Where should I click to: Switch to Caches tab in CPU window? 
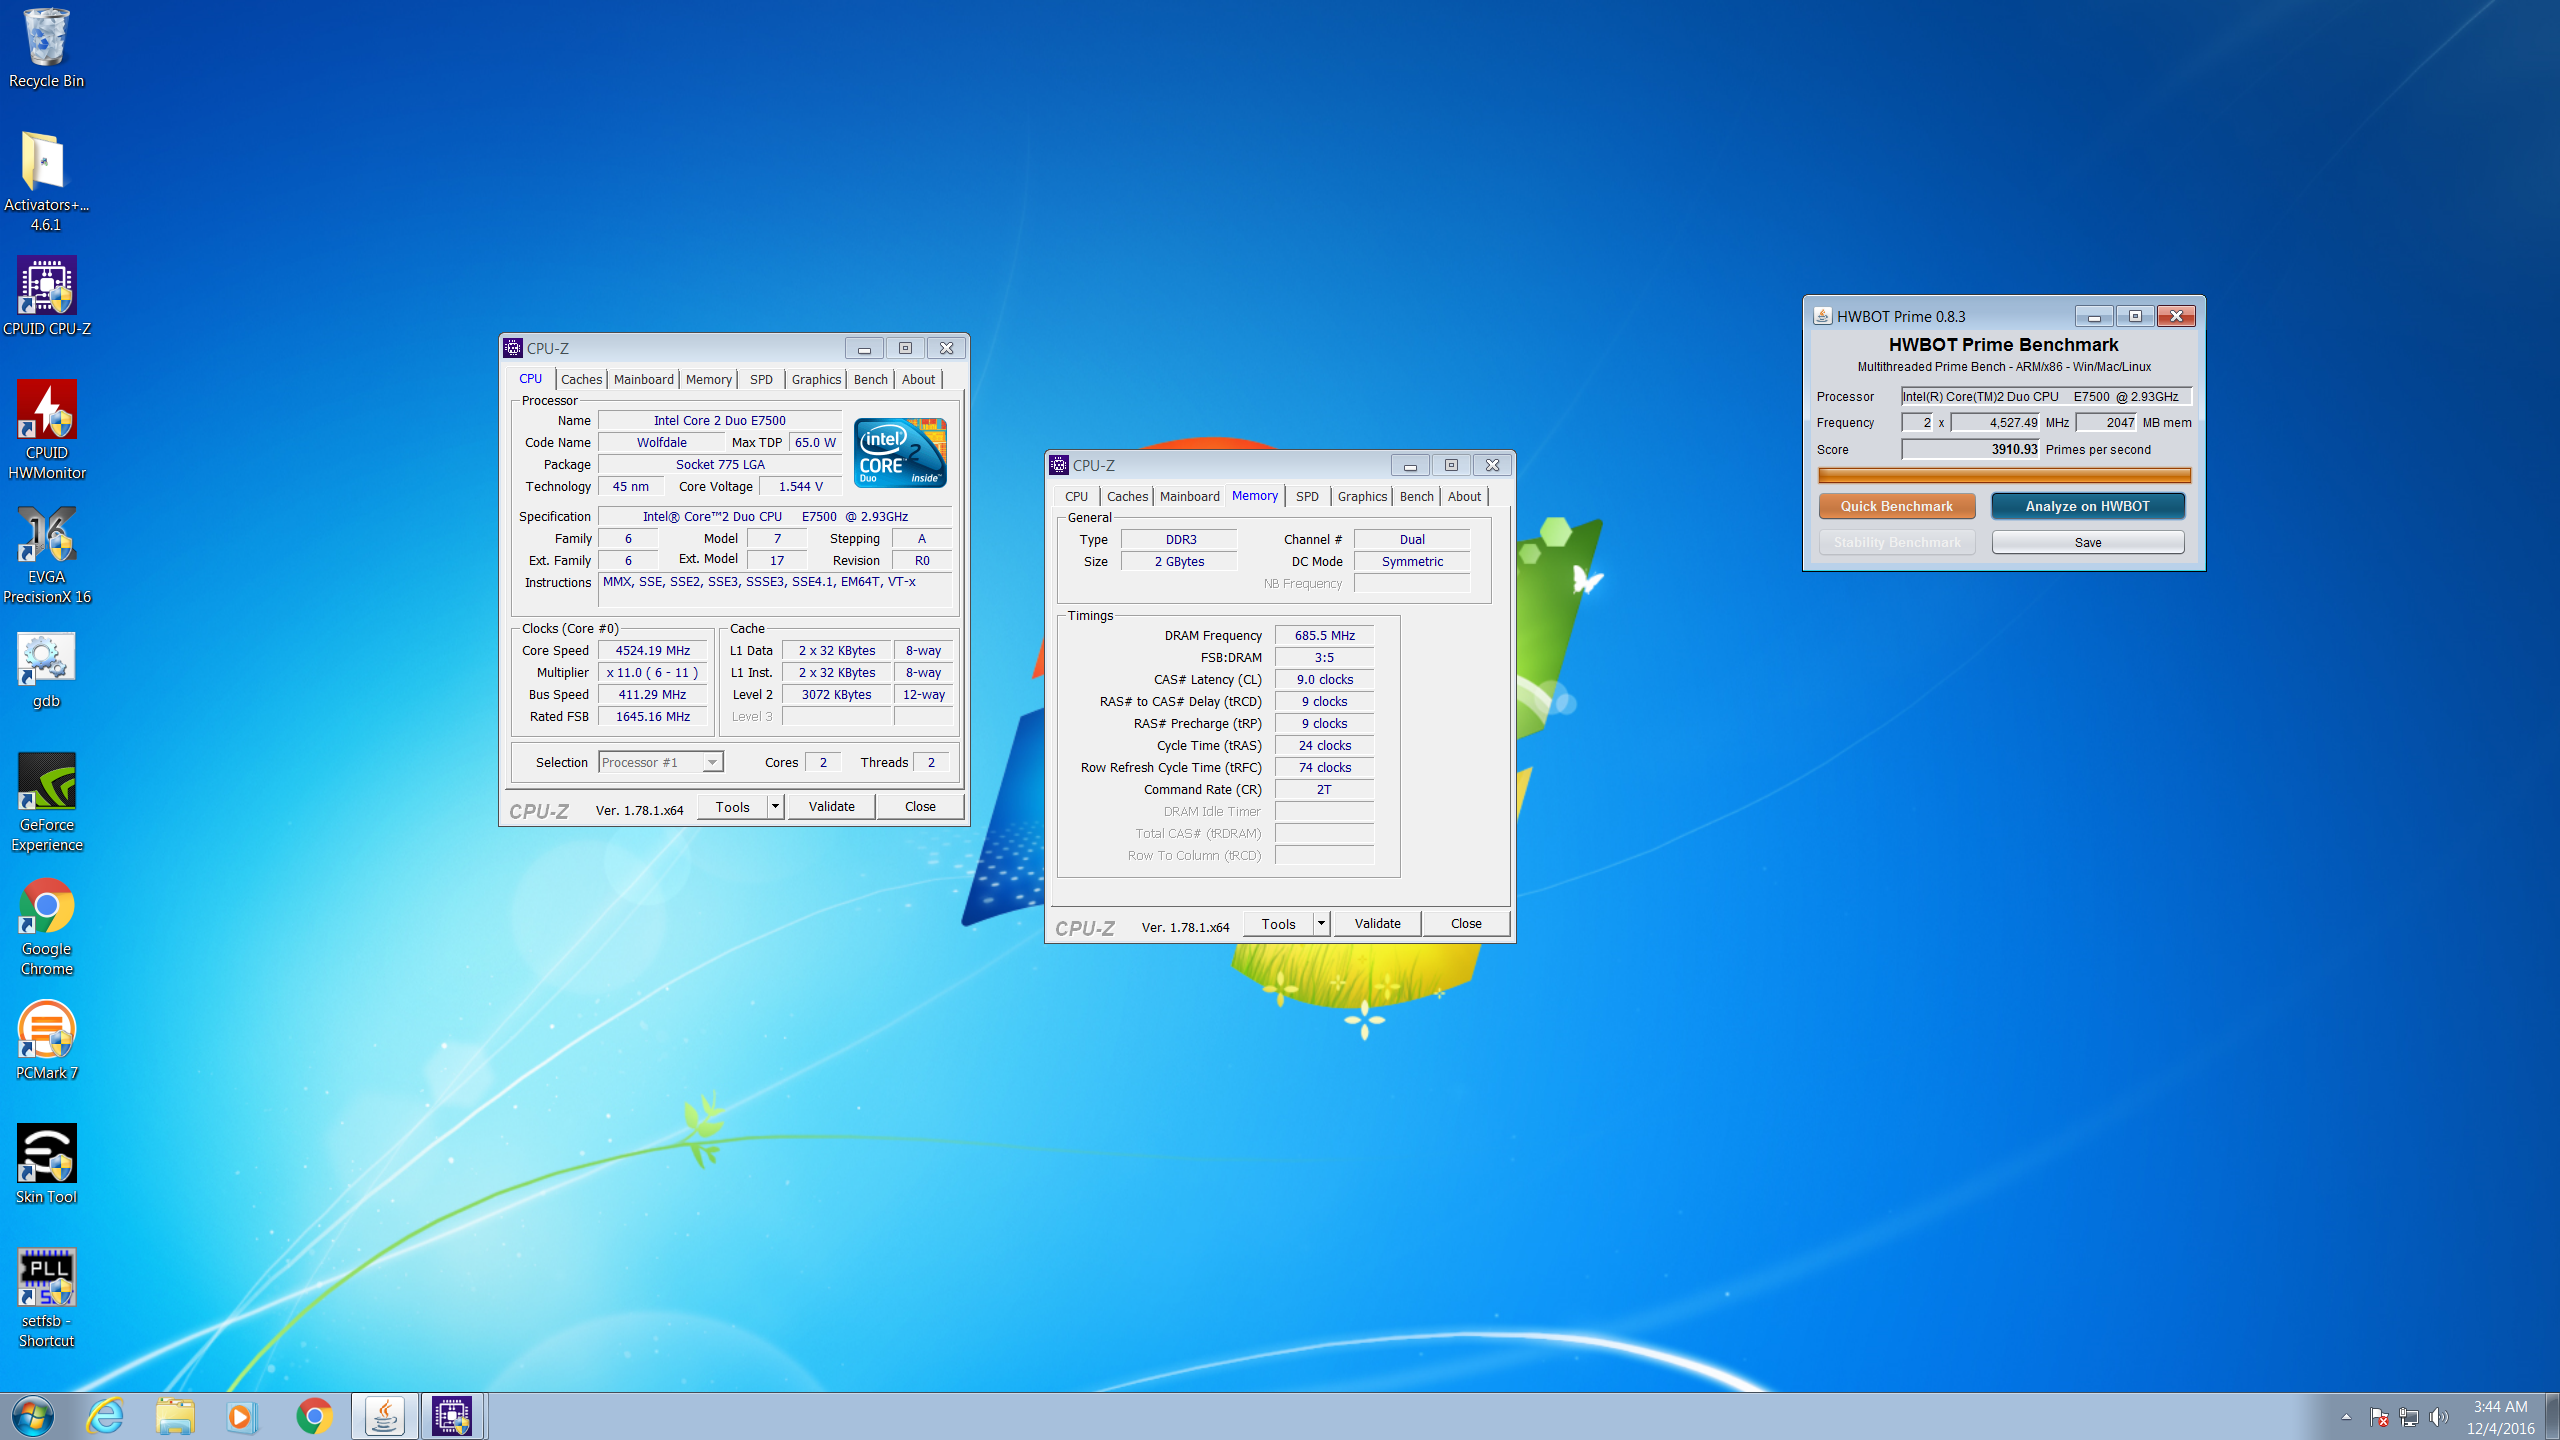click(581, 380)
